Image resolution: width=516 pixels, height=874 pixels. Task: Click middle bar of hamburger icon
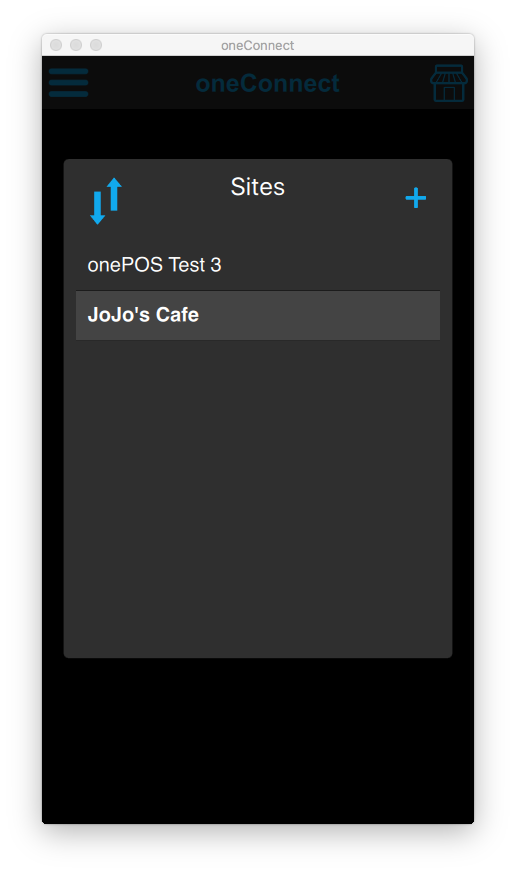click(69, 83)
